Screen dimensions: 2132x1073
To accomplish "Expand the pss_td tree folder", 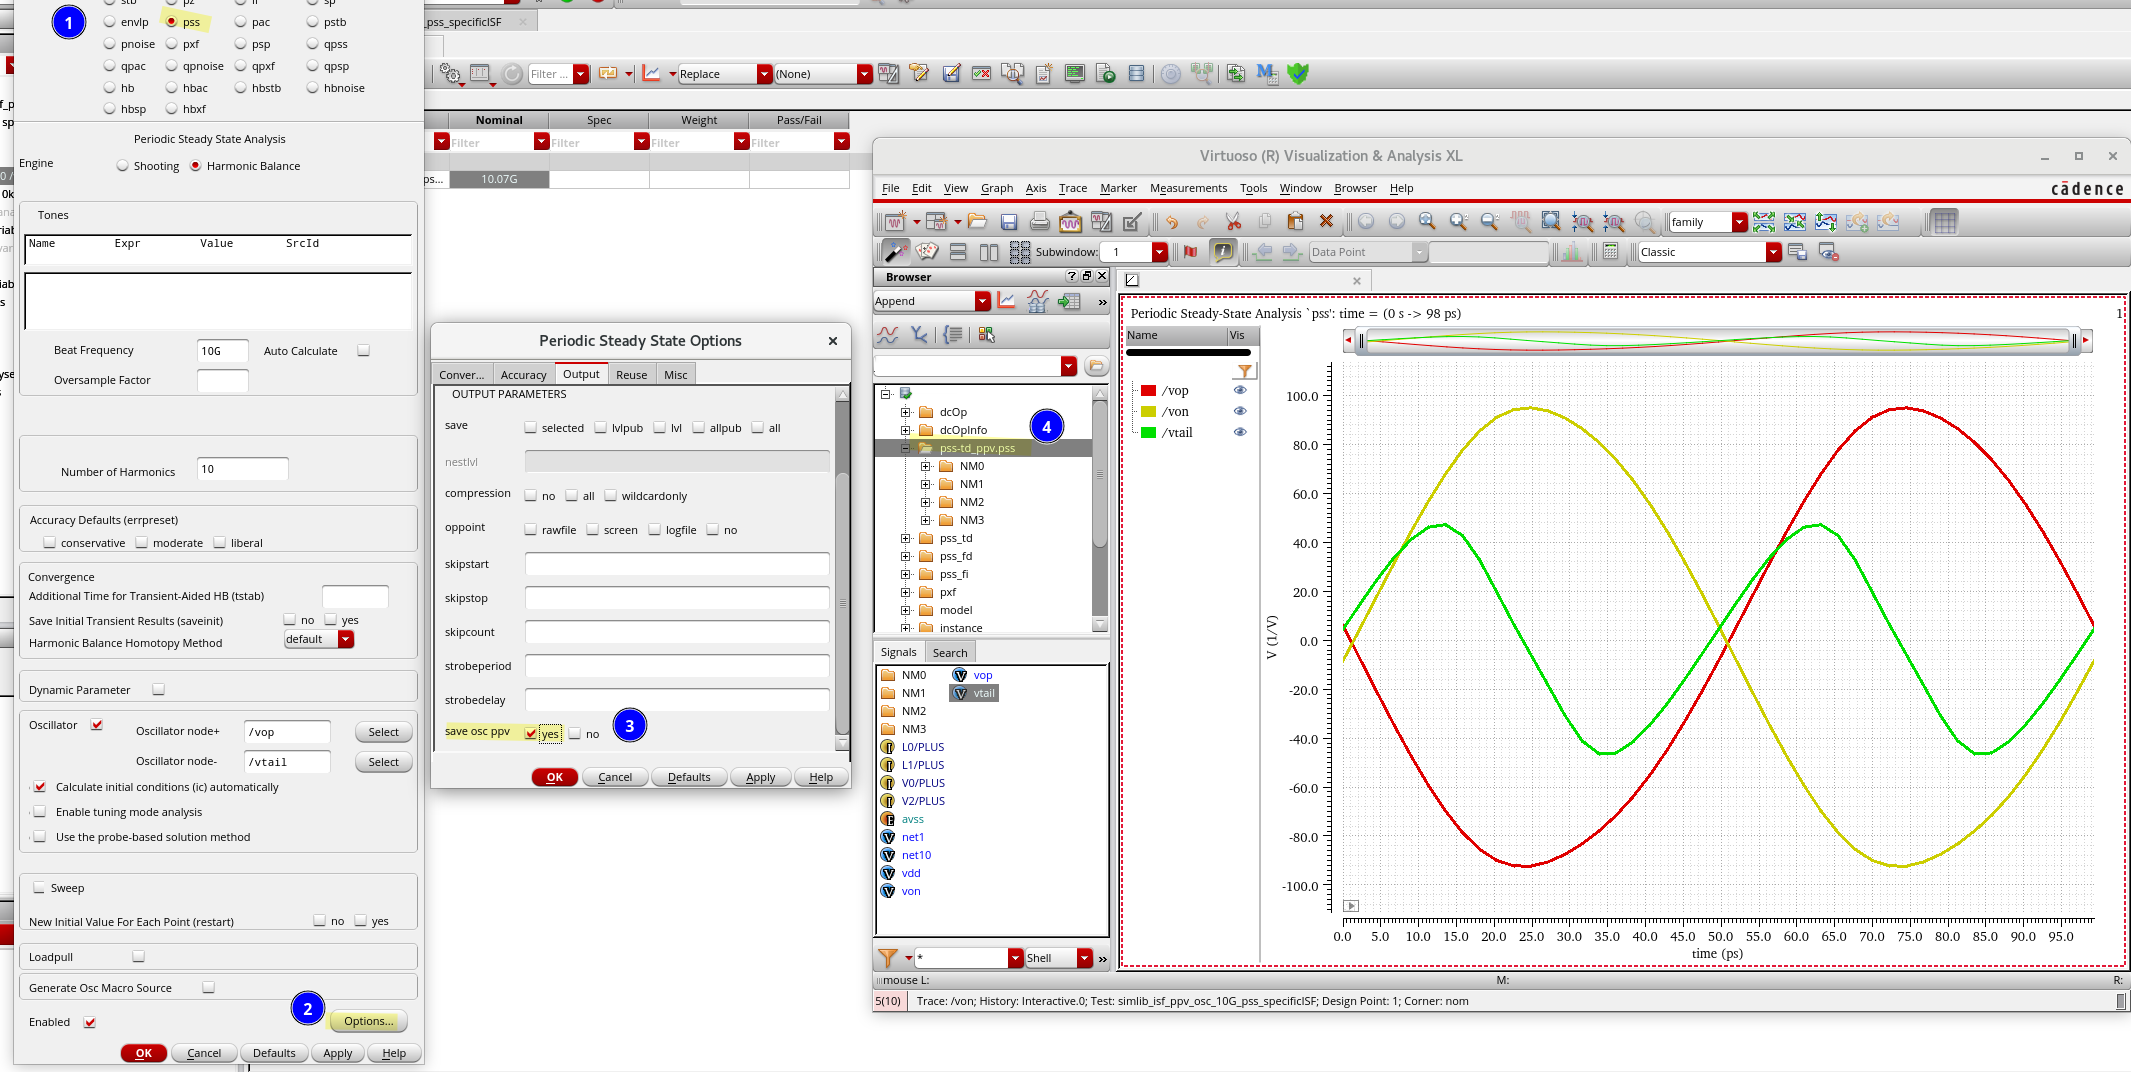I will click(x=906, y=539).
